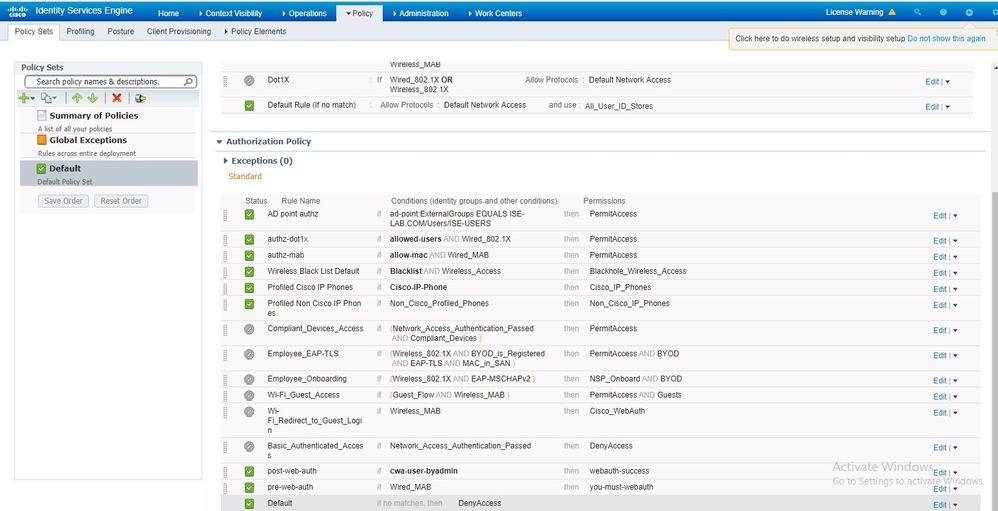The height and width of the screenshot is (511, 998).
Task: Switch to the Client Provisioning tab
Action: pyautogui.click(x=179, y=31)
